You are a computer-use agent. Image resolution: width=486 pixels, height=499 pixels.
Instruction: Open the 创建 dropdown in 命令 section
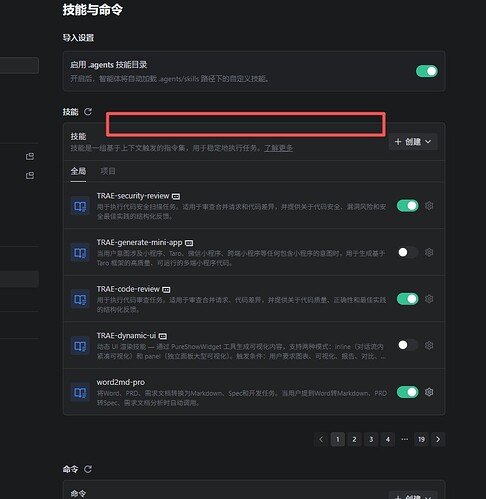(413, 496)
